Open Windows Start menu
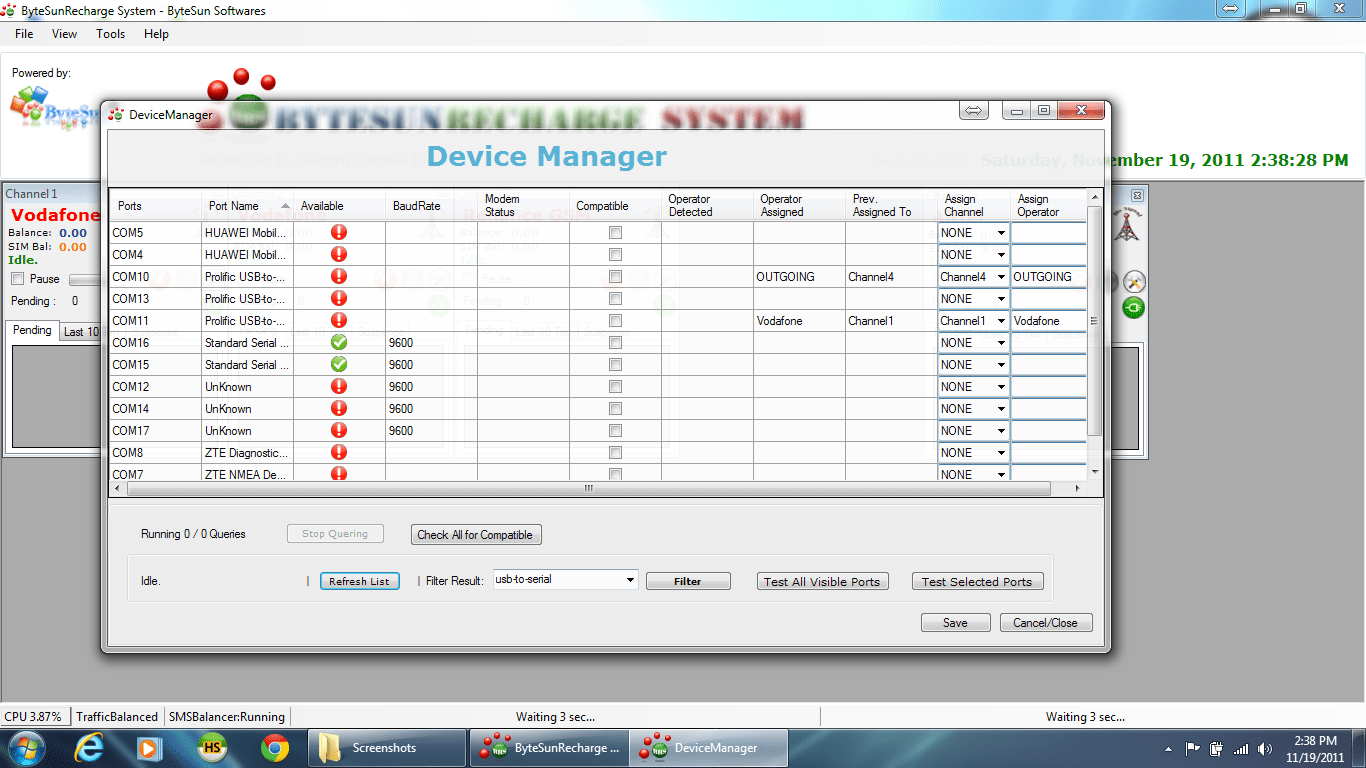1366x768 pixels. coord(27,747)
